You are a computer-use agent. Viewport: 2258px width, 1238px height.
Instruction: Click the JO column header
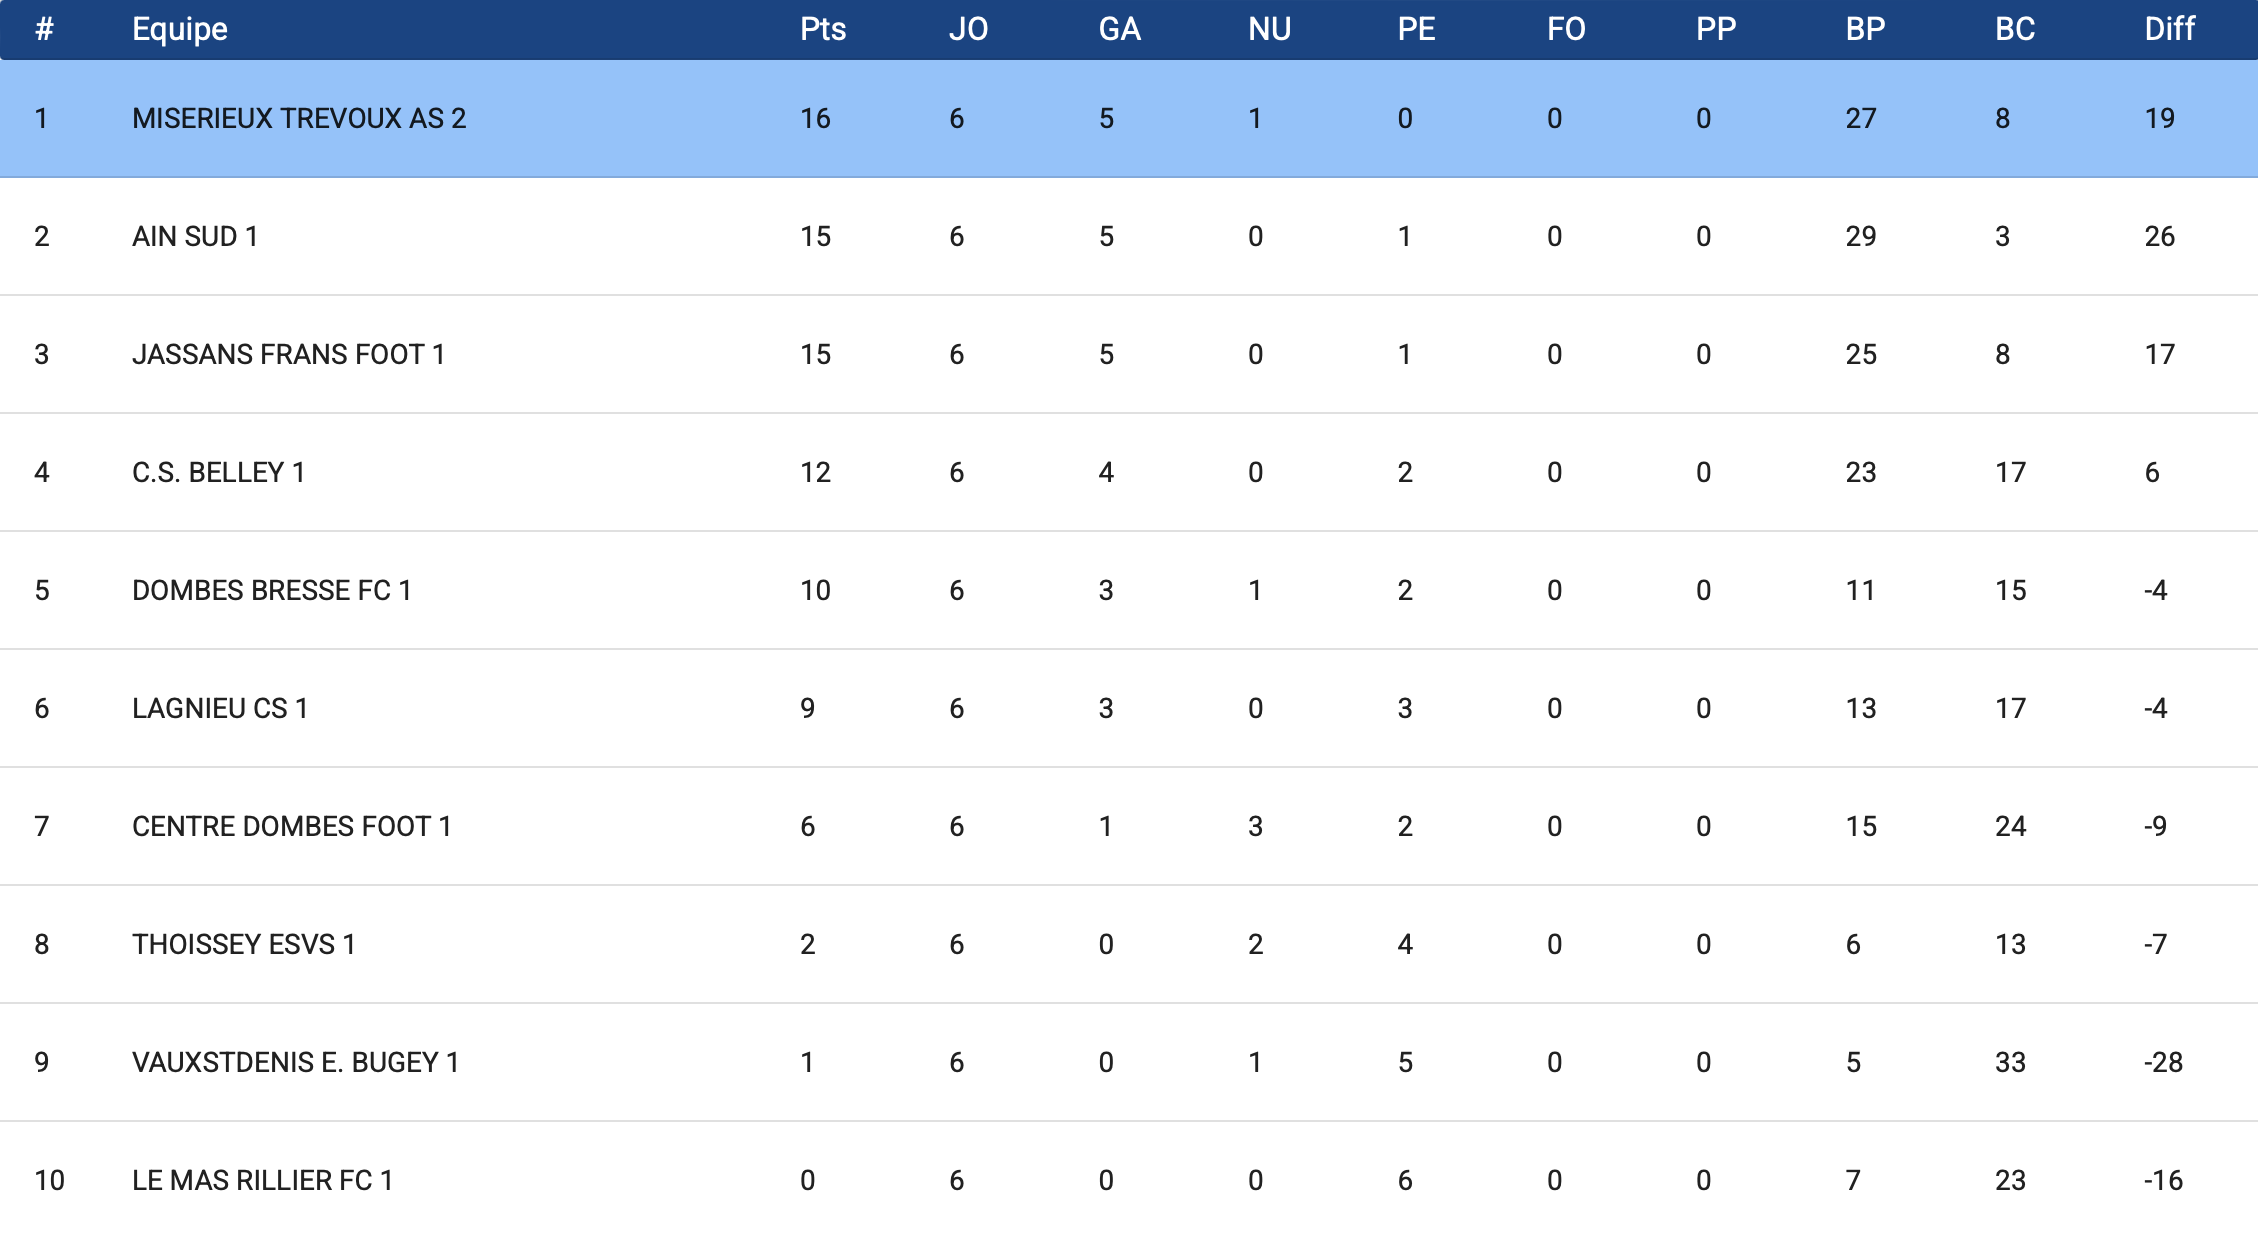(967, 29)
